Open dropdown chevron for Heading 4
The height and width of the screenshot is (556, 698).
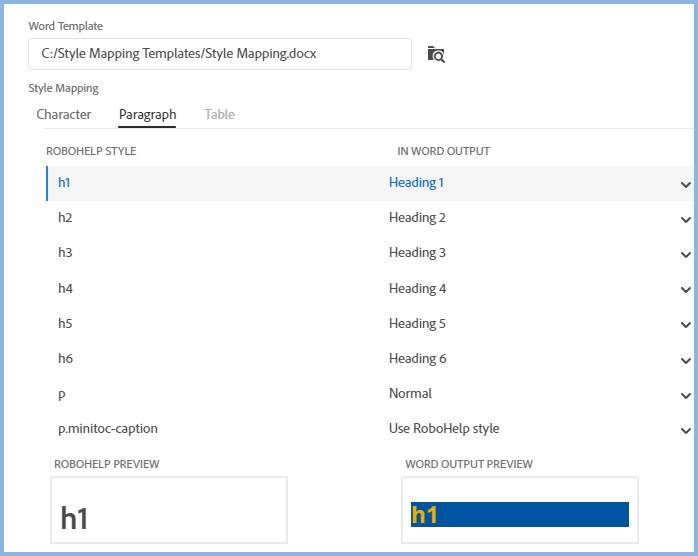click(685, 290)
